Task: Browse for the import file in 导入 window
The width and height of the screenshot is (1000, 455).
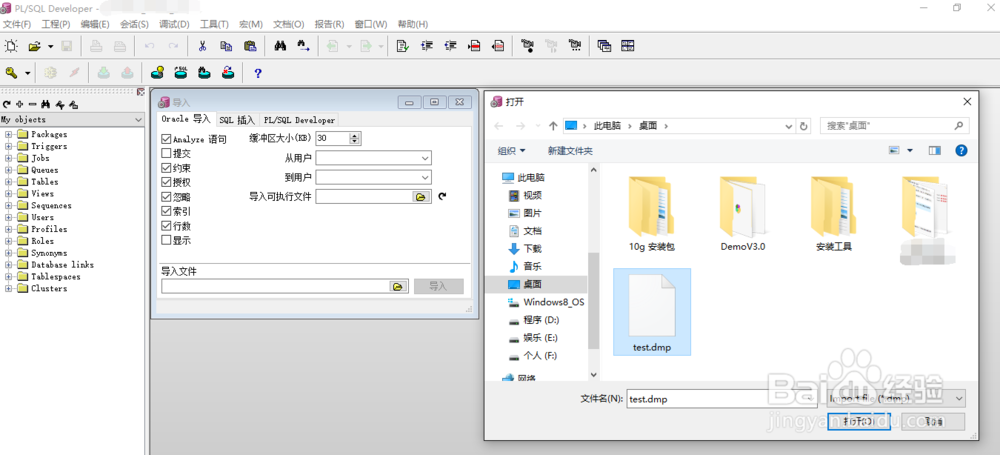Action: [x=398, y=287]
